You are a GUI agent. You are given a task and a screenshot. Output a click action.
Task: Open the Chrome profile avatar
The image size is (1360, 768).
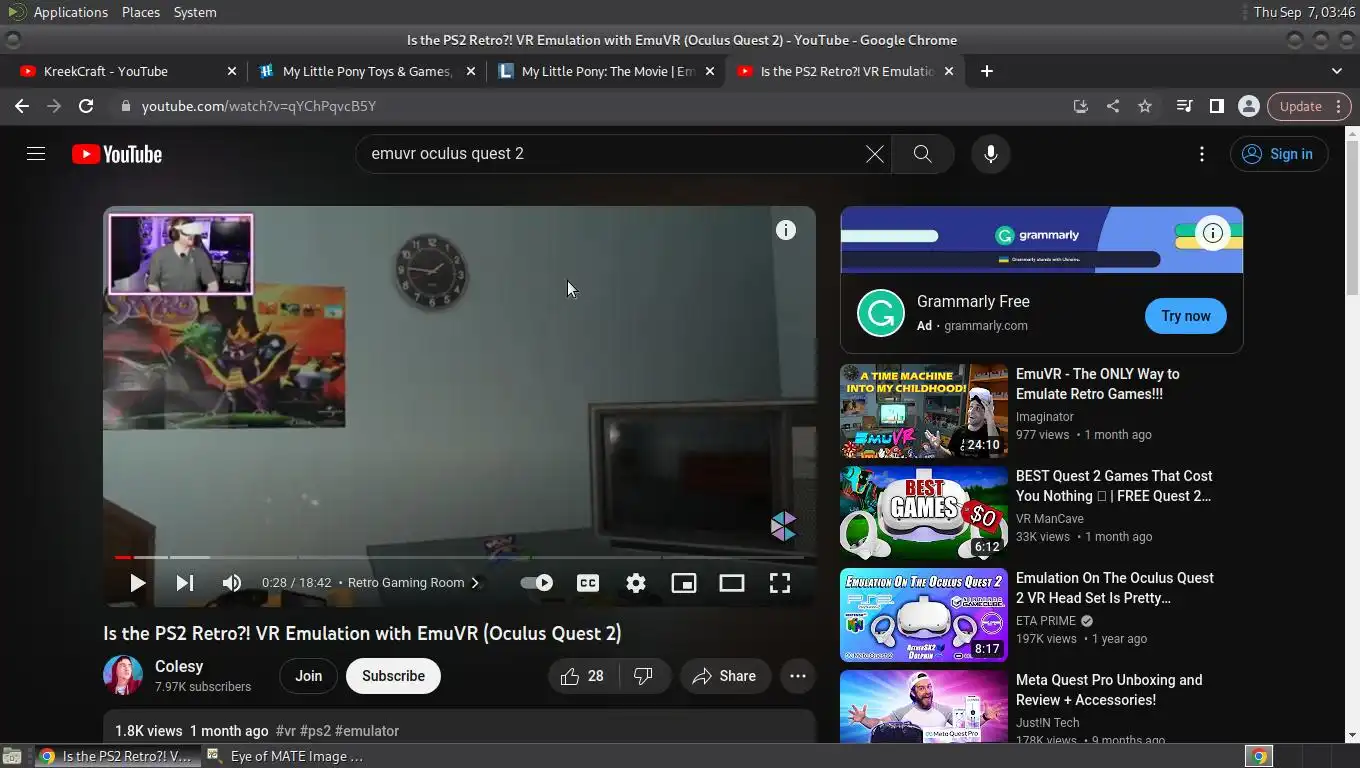pos(1248,106)
